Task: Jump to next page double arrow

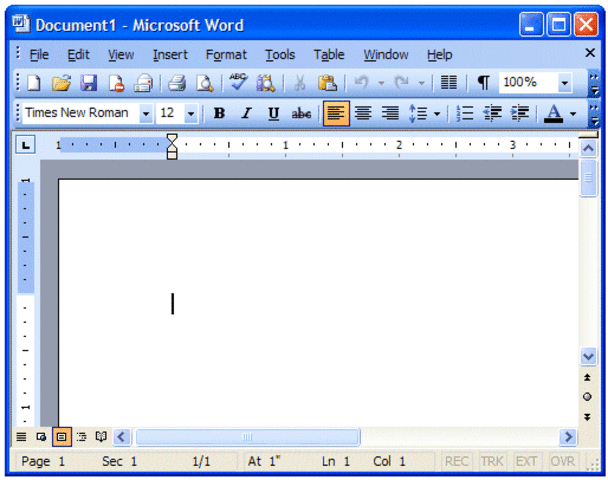Action: [x=587, y=417]
